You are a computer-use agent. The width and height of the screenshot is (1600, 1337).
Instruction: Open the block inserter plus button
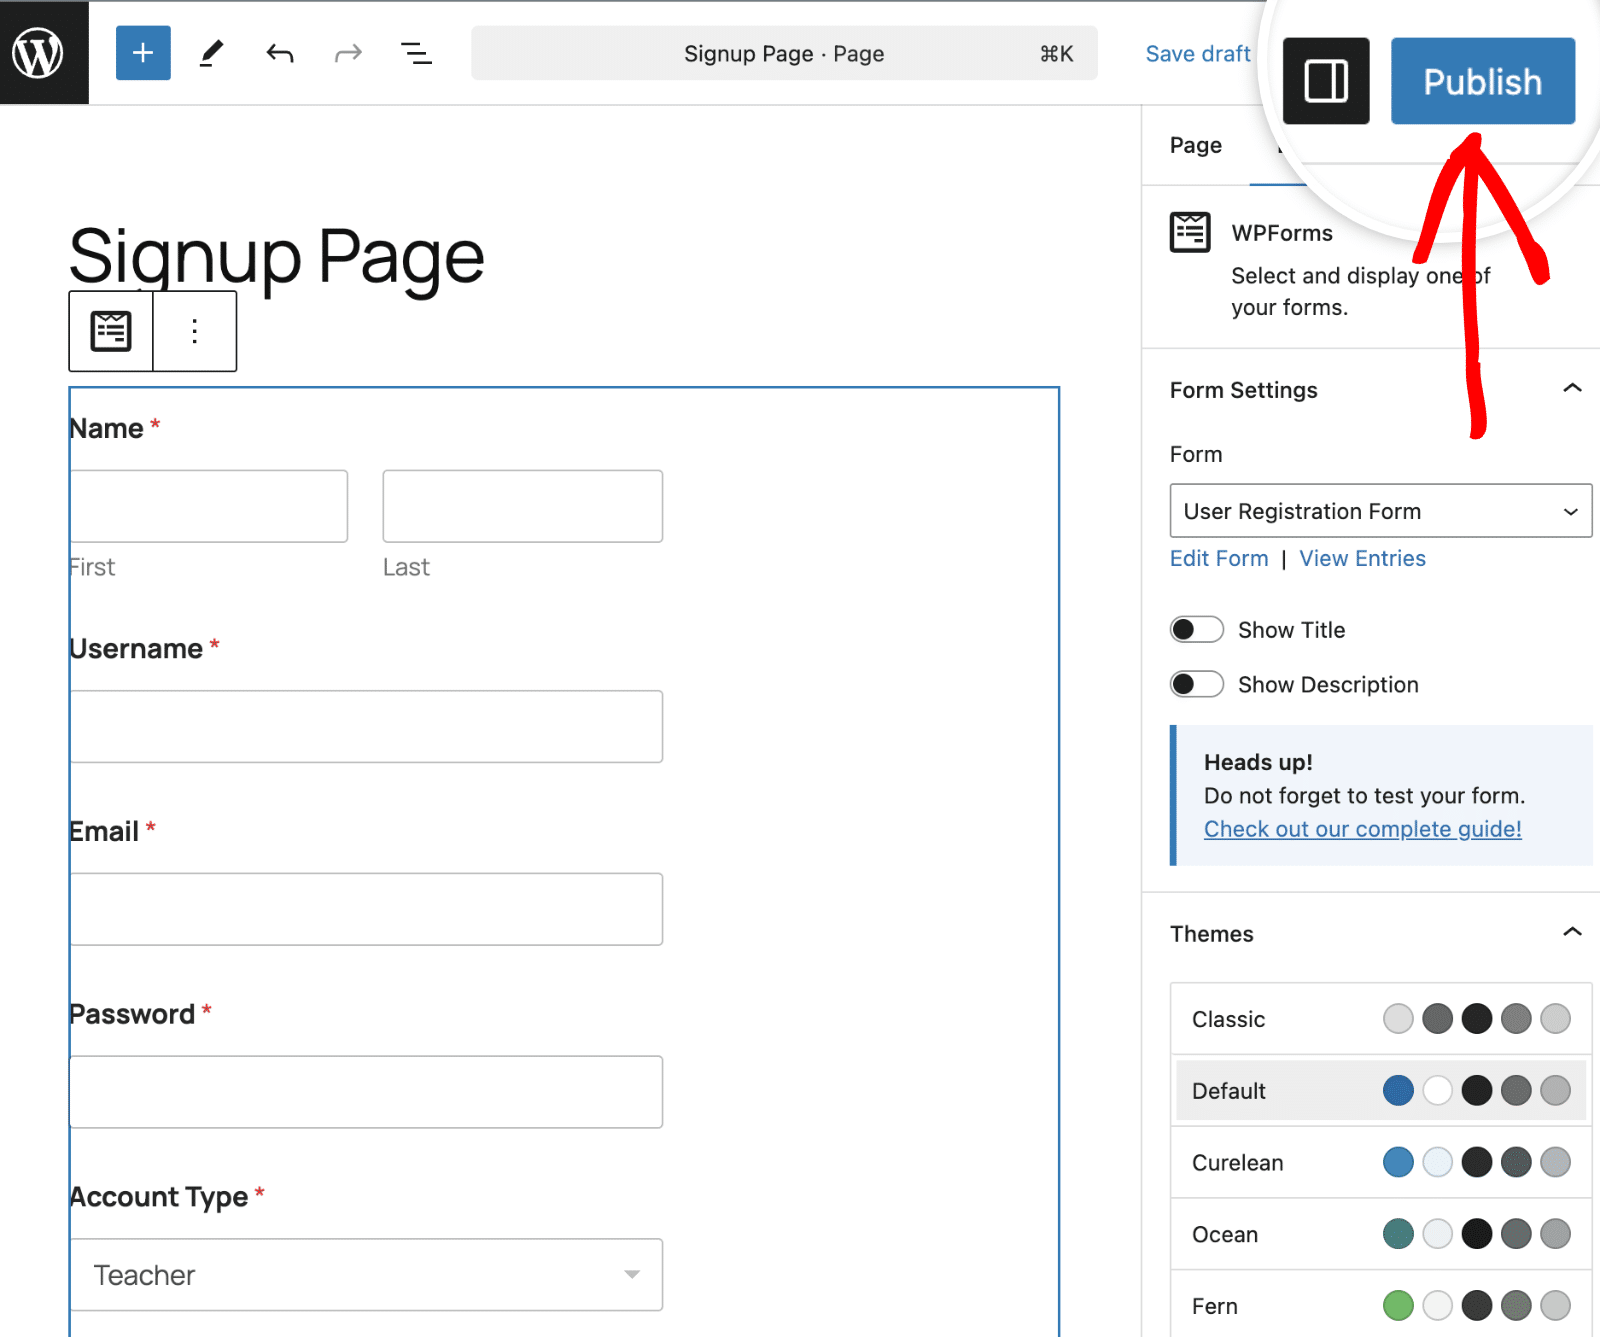coord(143,53)
